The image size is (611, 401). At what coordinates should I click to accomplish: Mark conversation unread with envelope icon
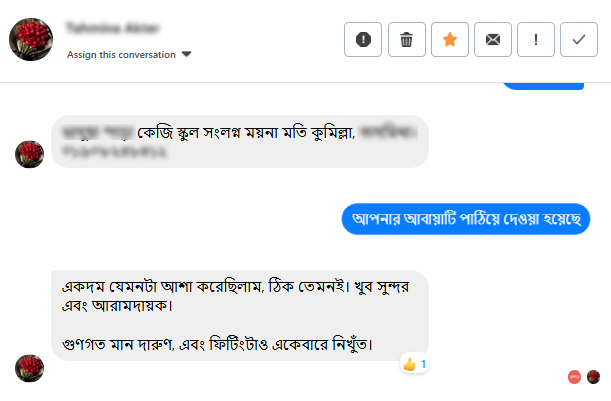click(492, 40)
